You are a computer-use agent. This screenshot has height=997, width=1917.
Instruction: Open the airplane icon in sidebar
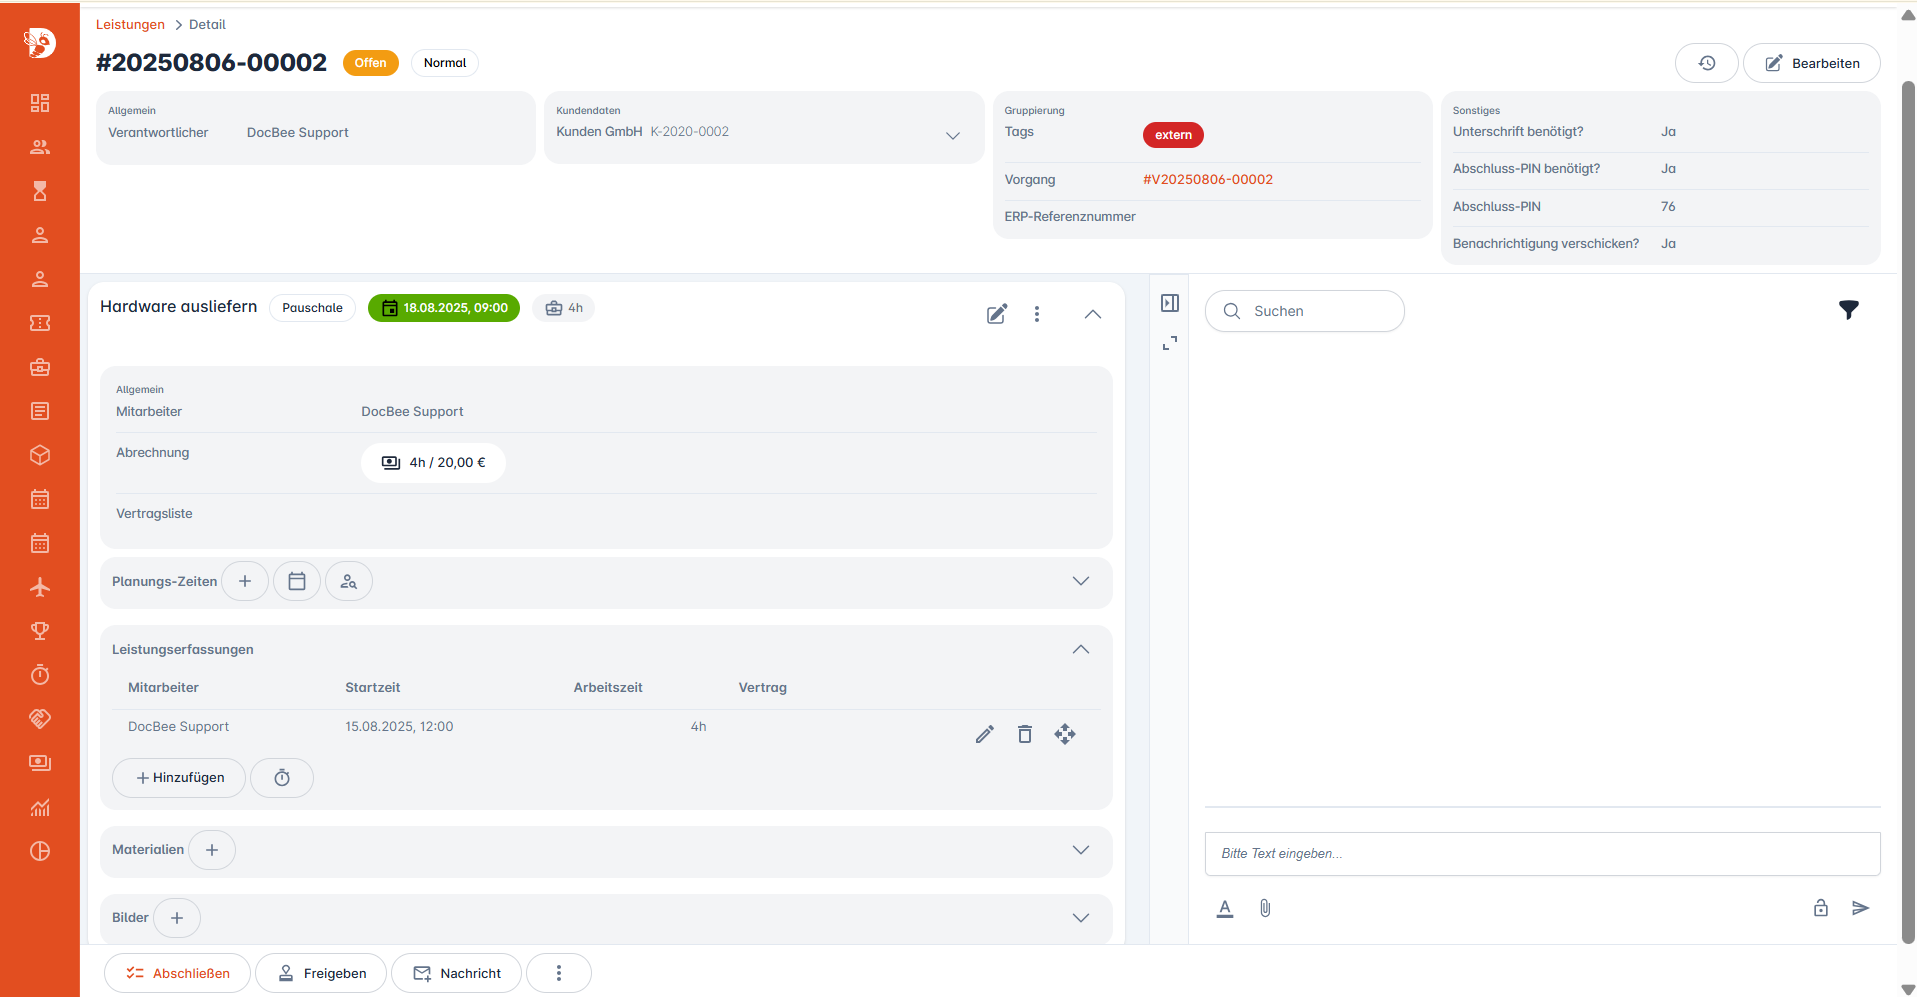(40, 587)
